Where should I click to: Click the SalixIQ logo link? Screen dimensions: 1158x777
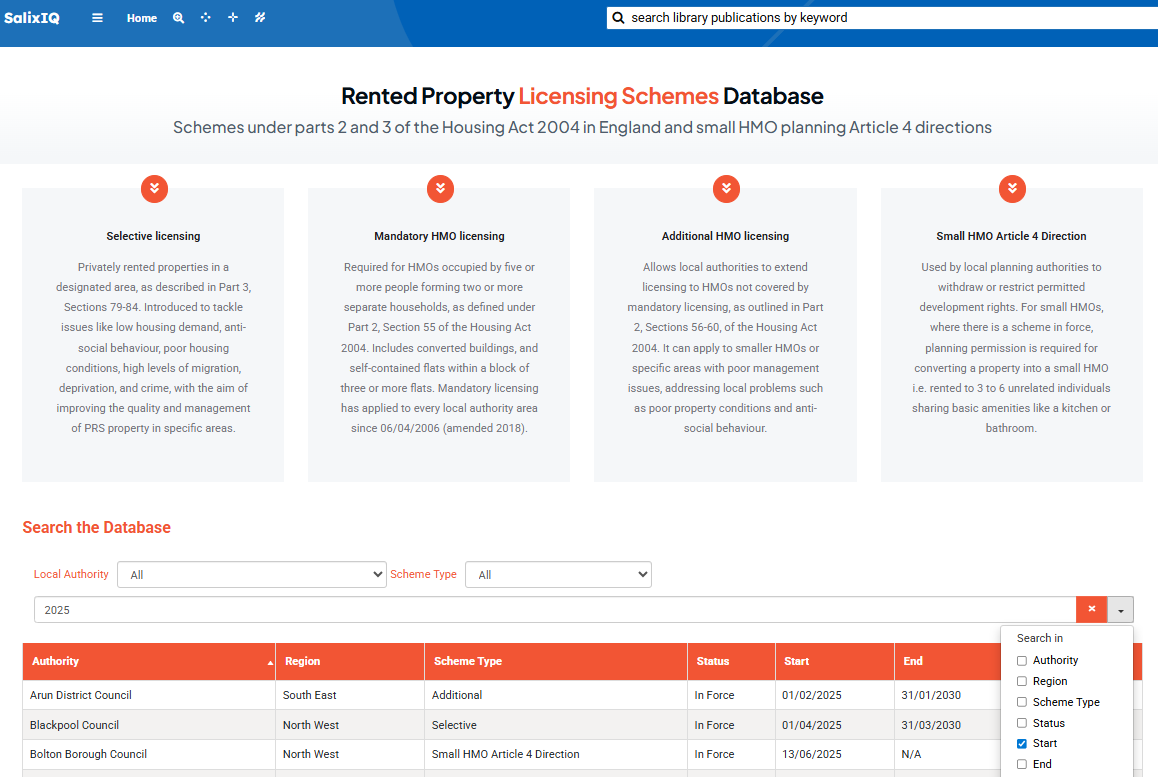tap(32, 18)
